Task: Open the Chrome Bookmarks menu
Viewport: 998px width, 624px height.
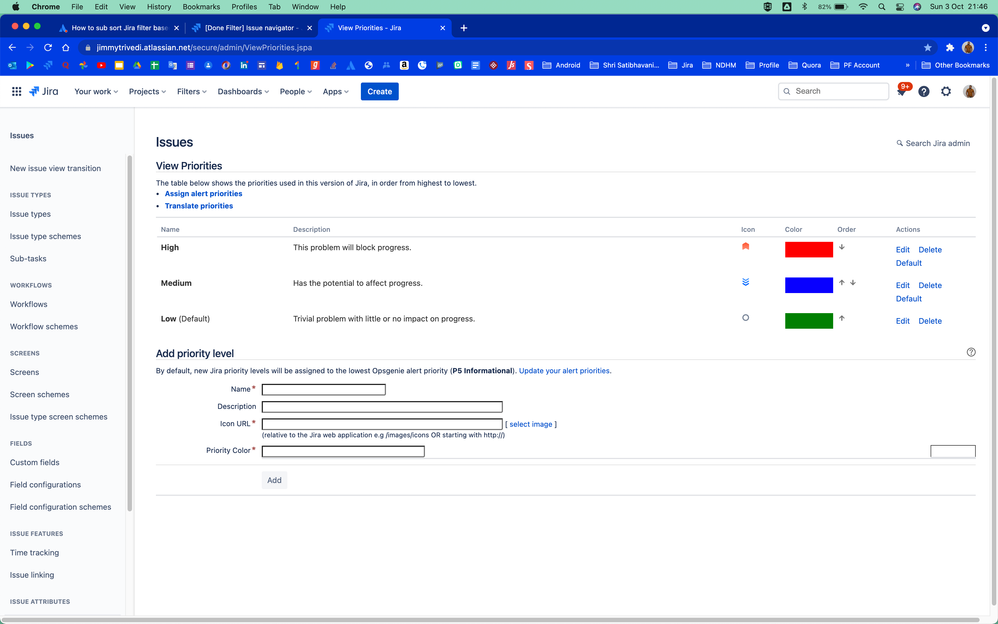Action: tap(200, 6)
